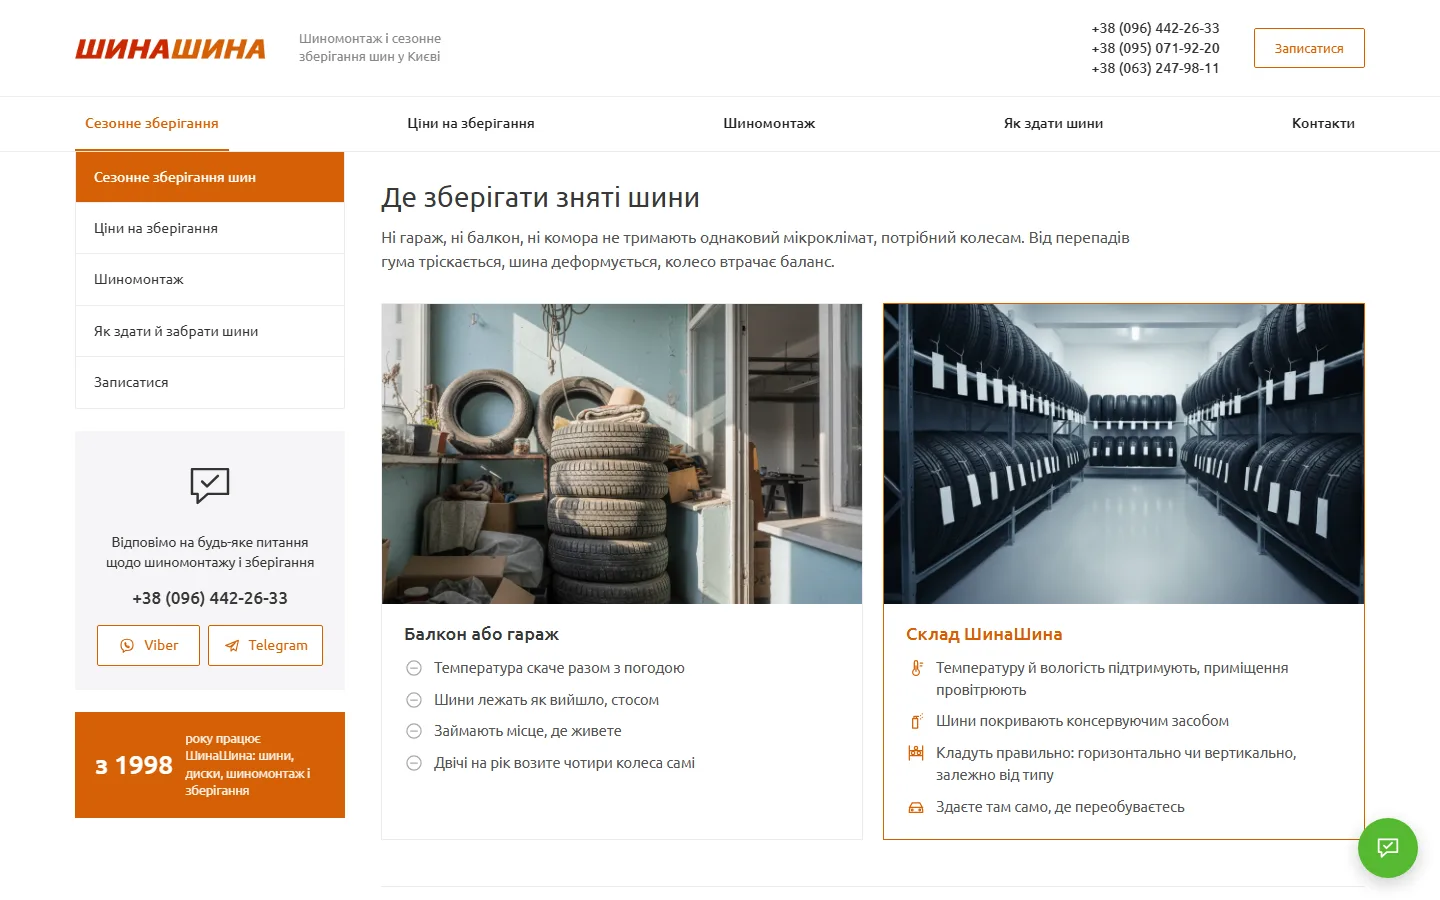Call +38 (095) 071-92-20
This screenshot has width=1440, height=900.
tap(1155, 48)
